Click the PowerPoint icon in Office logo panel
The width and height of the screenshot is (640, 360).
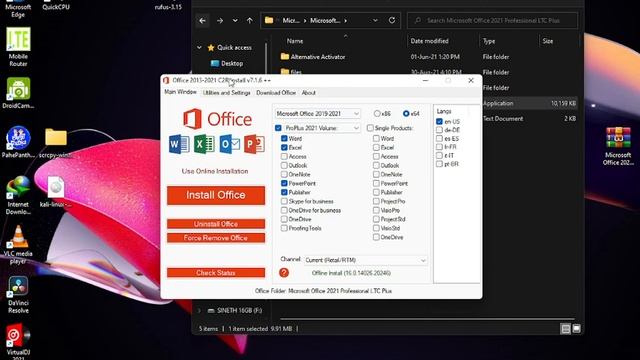click(x=254, y=144)
